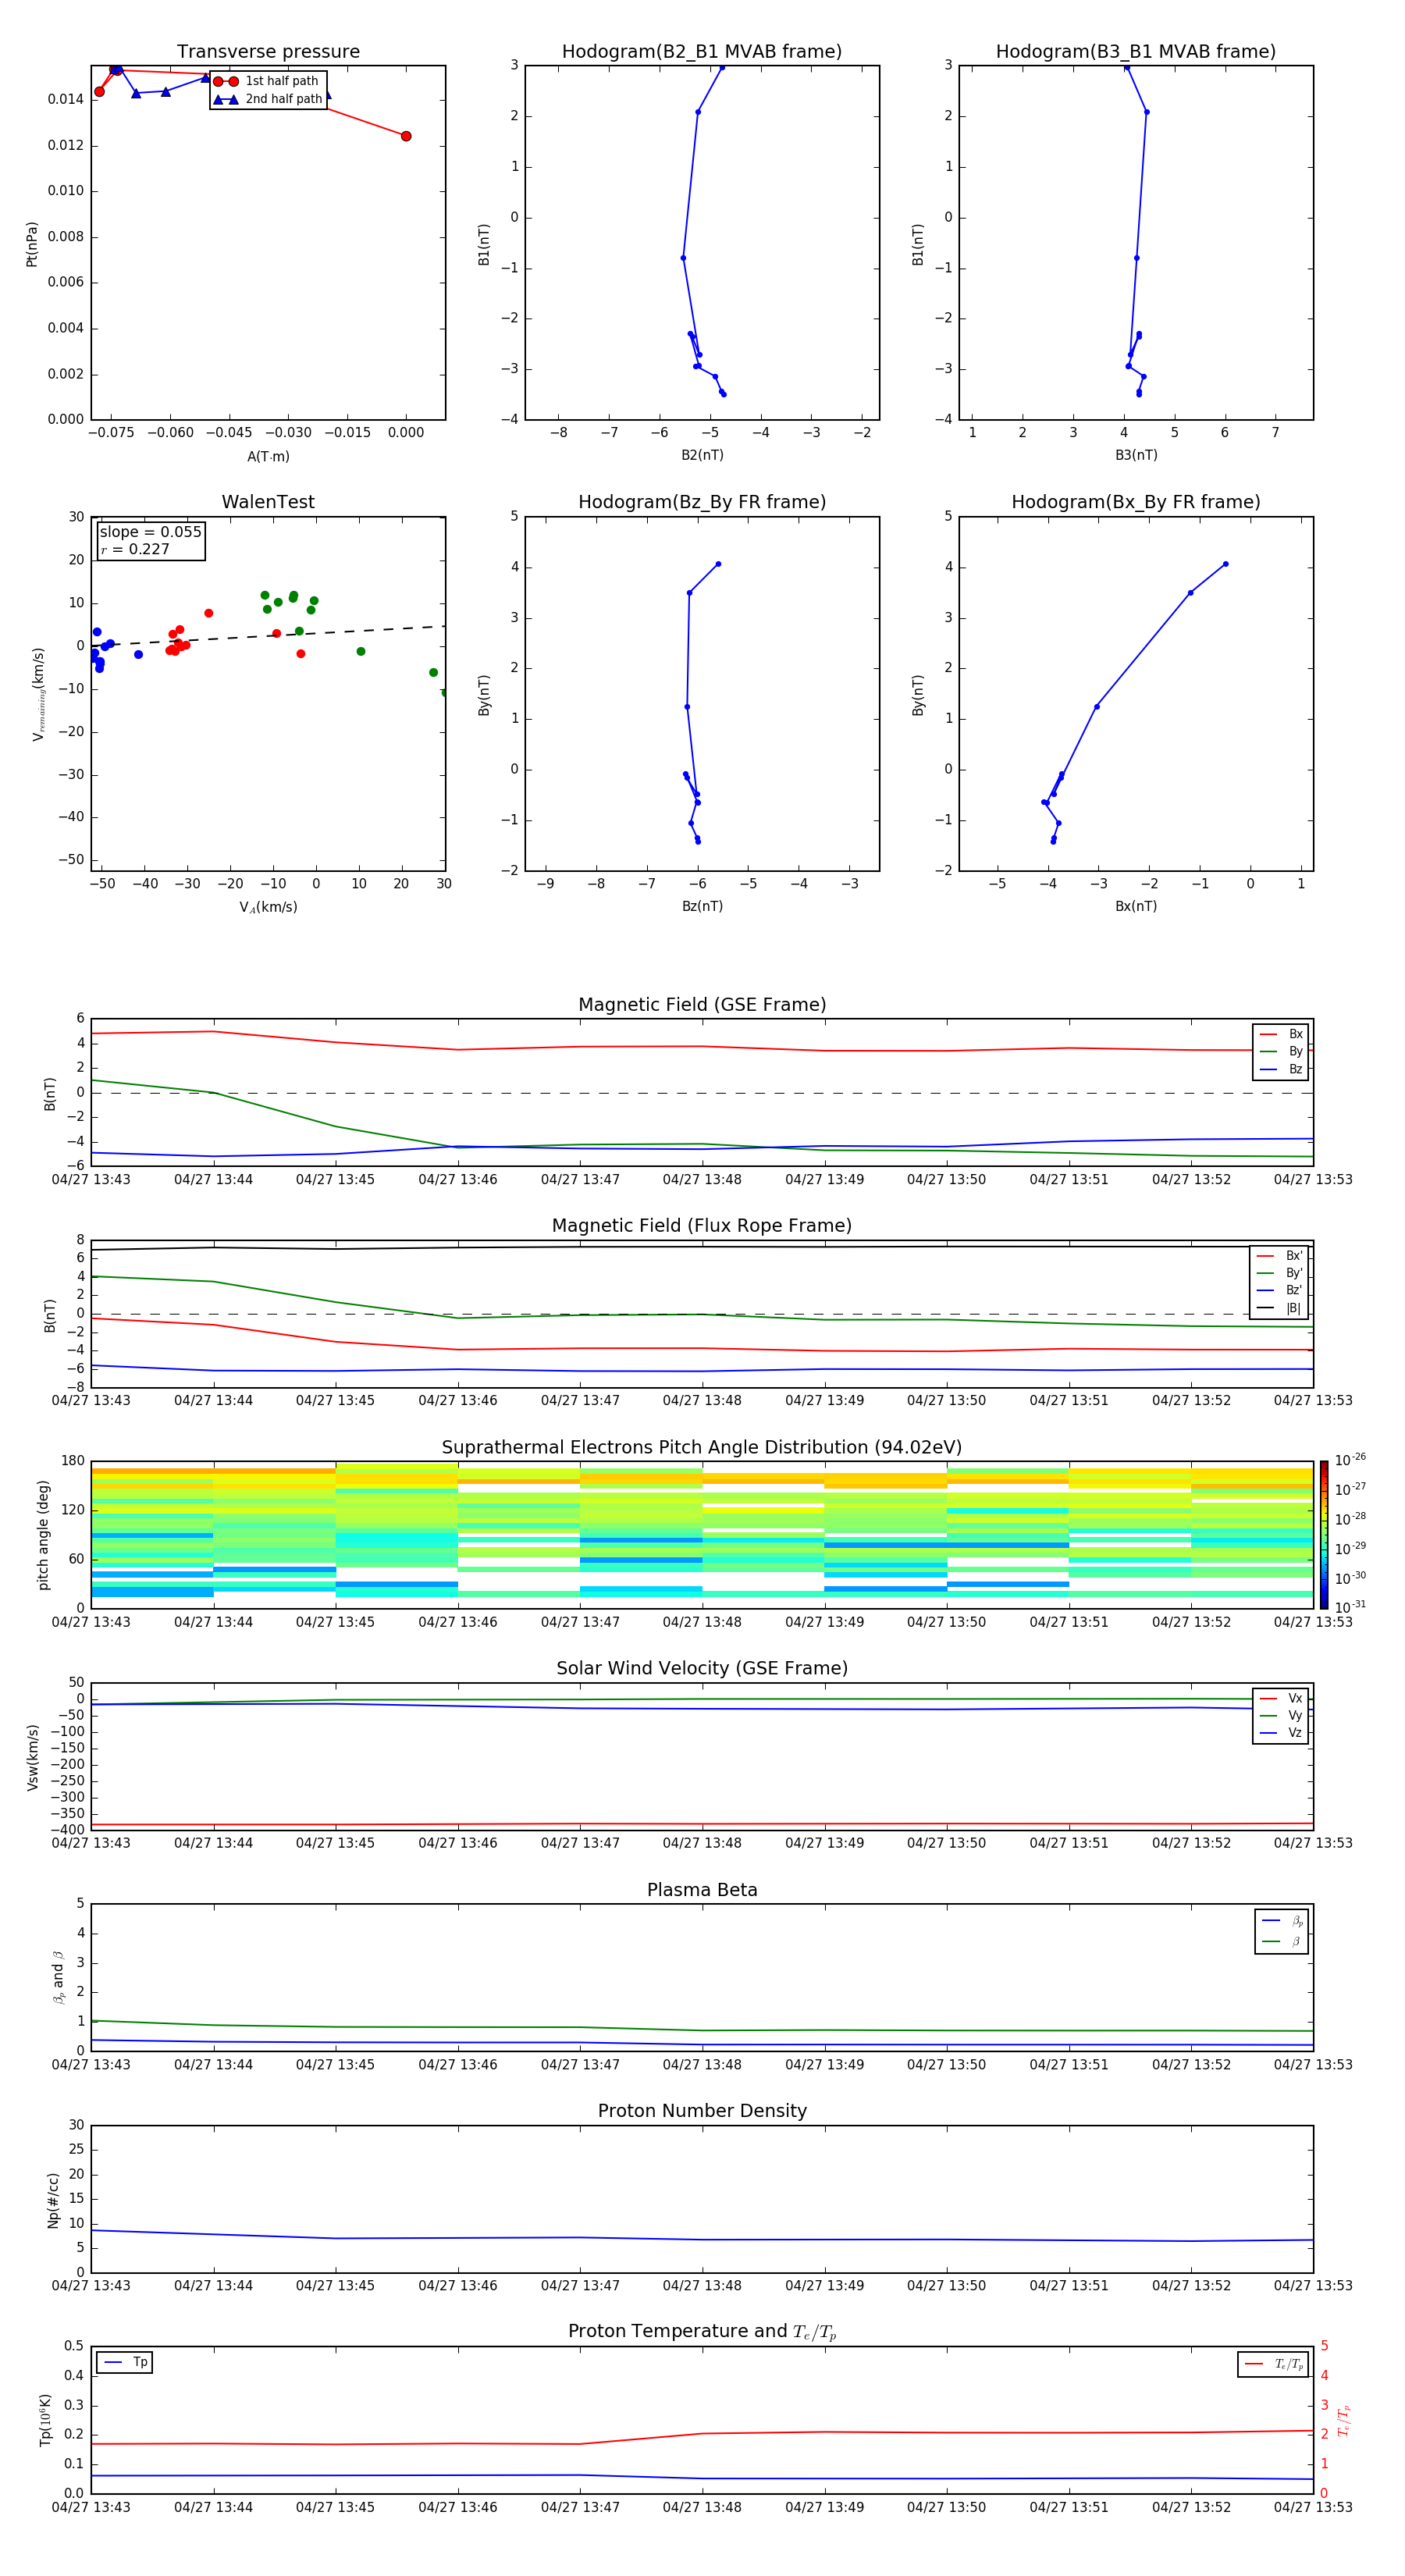Select the 'WalenTest' plot title
Image resolution: width=1405 pixels, height=2576 pixels.
pyautogui.click(x=268, y=502)
